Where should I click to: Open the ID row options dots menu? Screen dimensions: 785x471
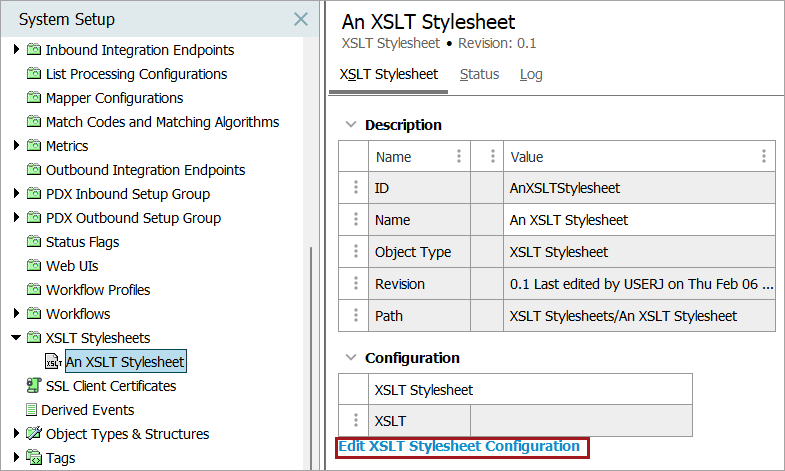pyautogui.click(x=354, y=188)
